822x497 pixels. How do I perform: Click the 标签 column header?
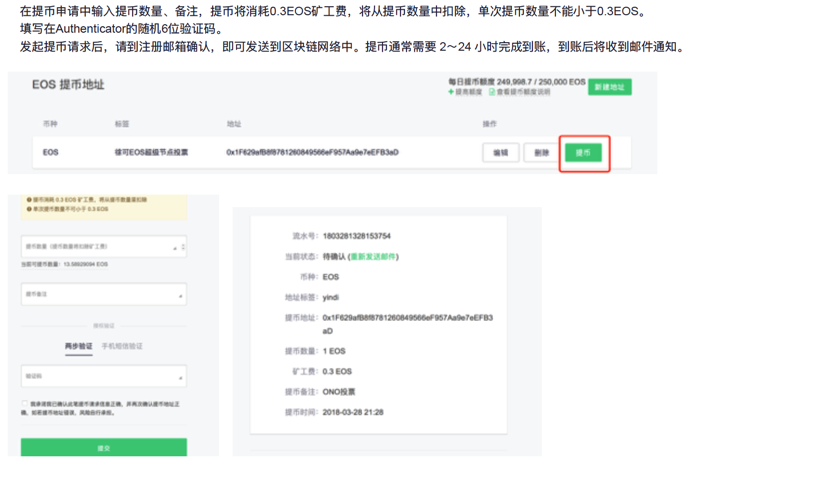click(122, 124)
